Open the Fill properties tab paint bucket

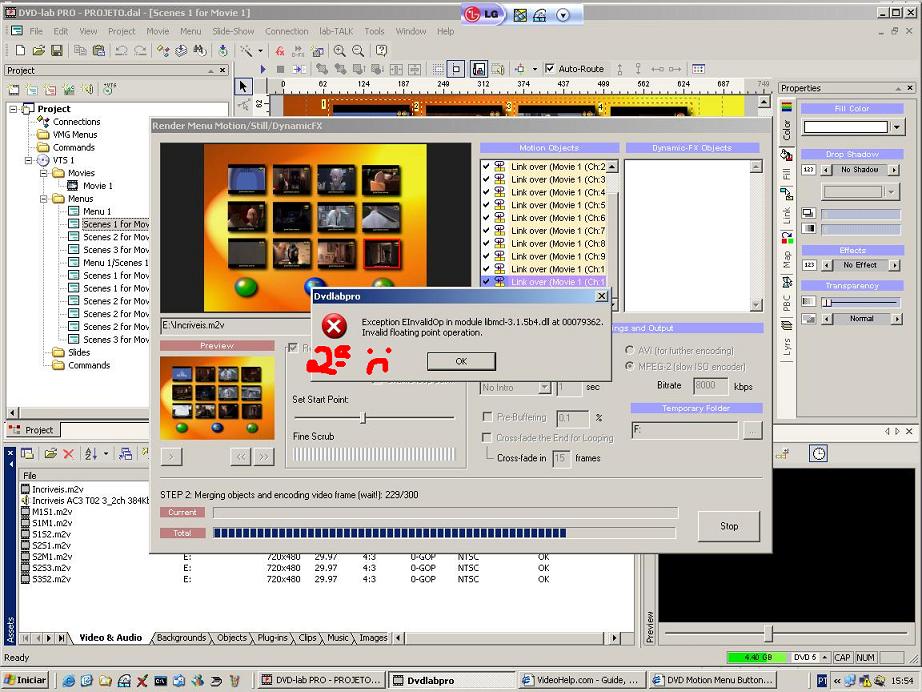(786, 155)
